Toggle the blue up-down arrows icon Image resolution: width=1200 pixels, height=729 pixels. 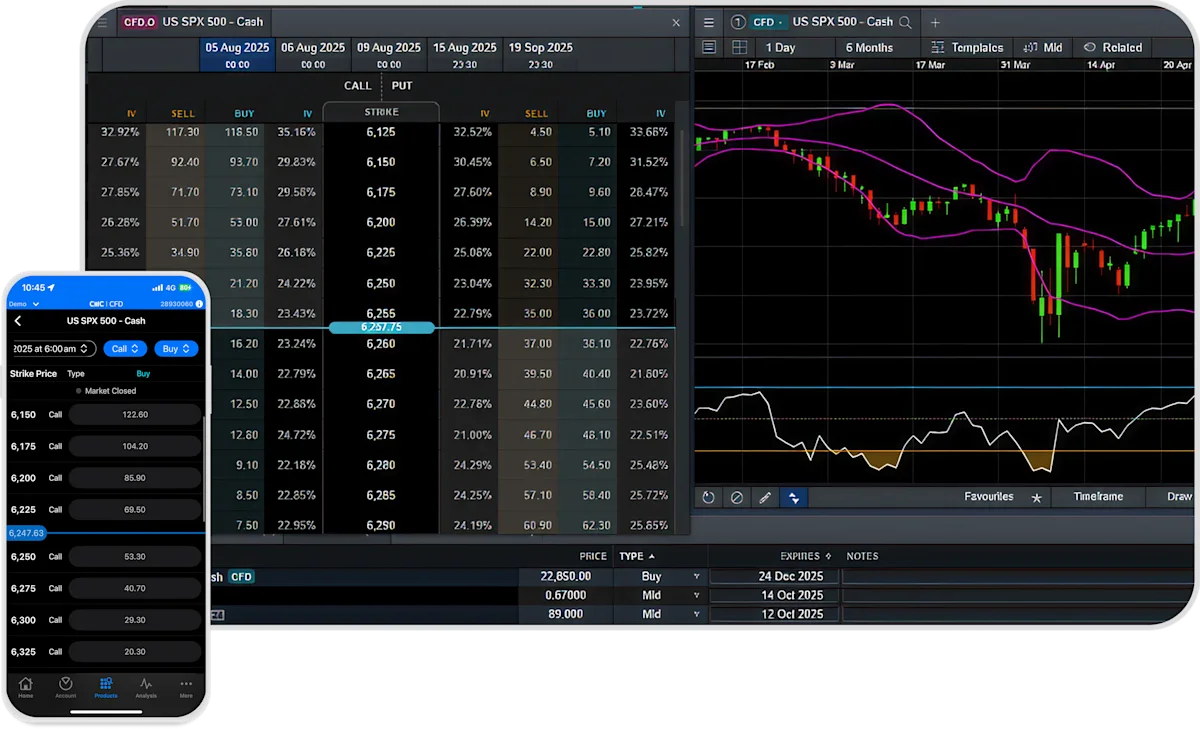(794, 497)
